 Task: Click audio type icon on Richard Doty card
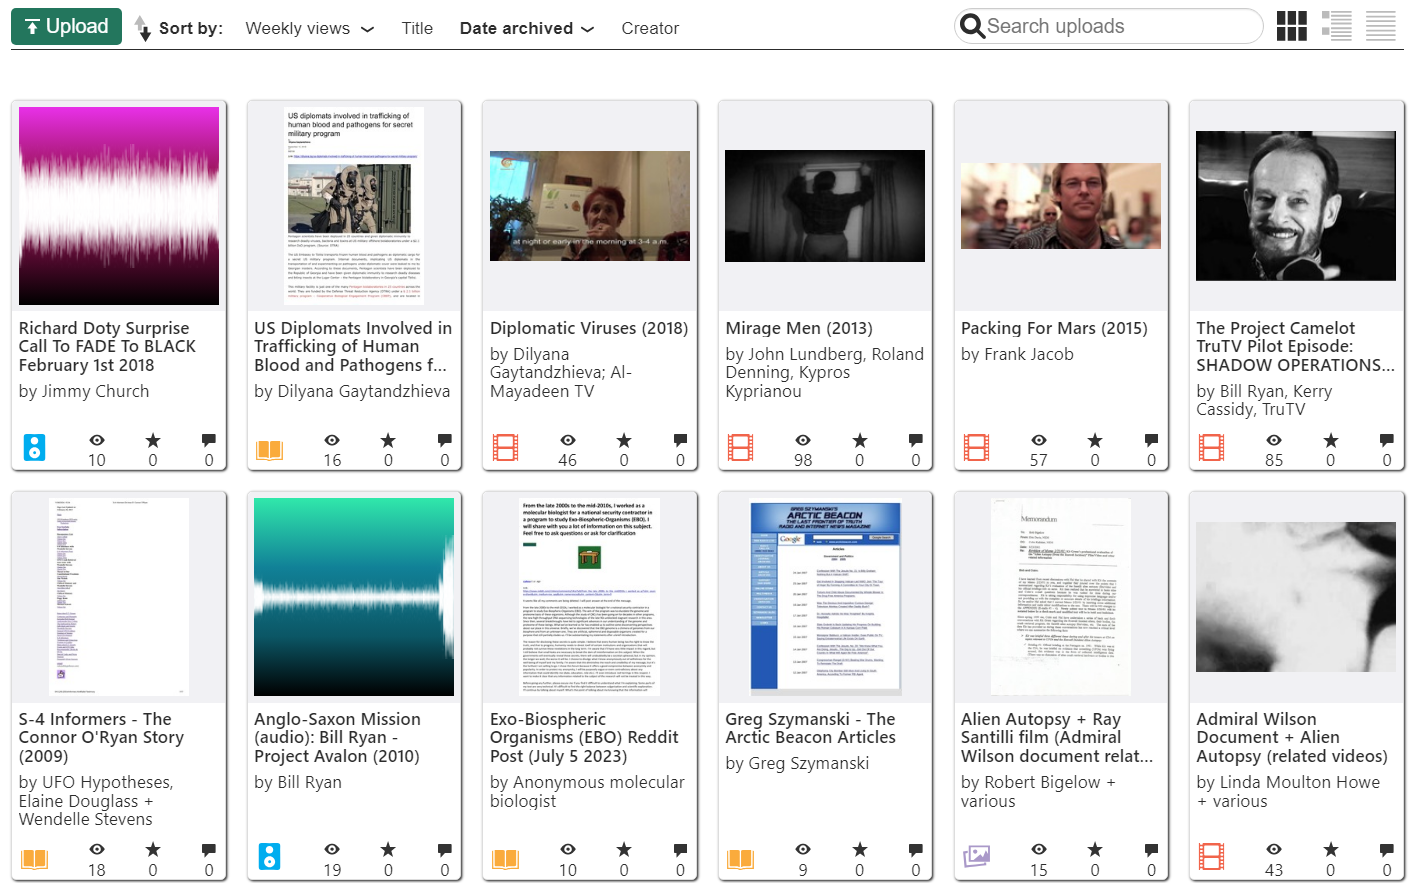click(x=34, y=447)
